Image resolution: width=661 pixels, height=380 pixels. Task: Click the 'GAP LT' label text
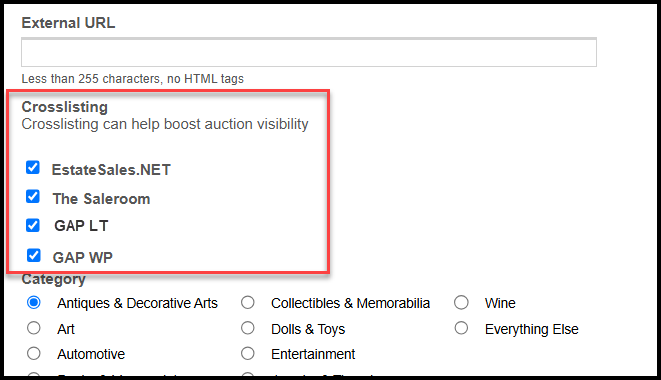pyautogui.click(x=81, y=226)
